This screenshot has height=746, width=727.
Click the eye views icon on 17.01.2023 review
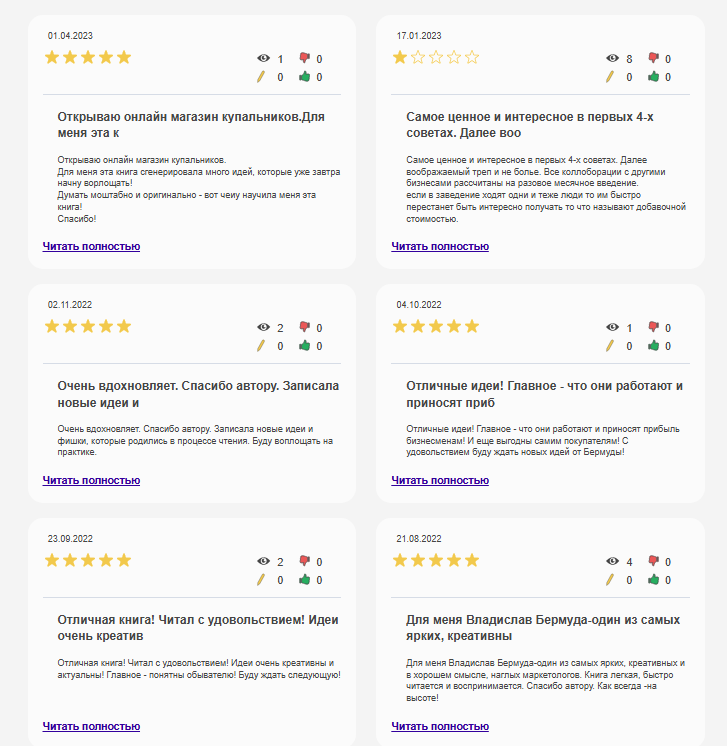pyautogui.click(x=612, y=58)
